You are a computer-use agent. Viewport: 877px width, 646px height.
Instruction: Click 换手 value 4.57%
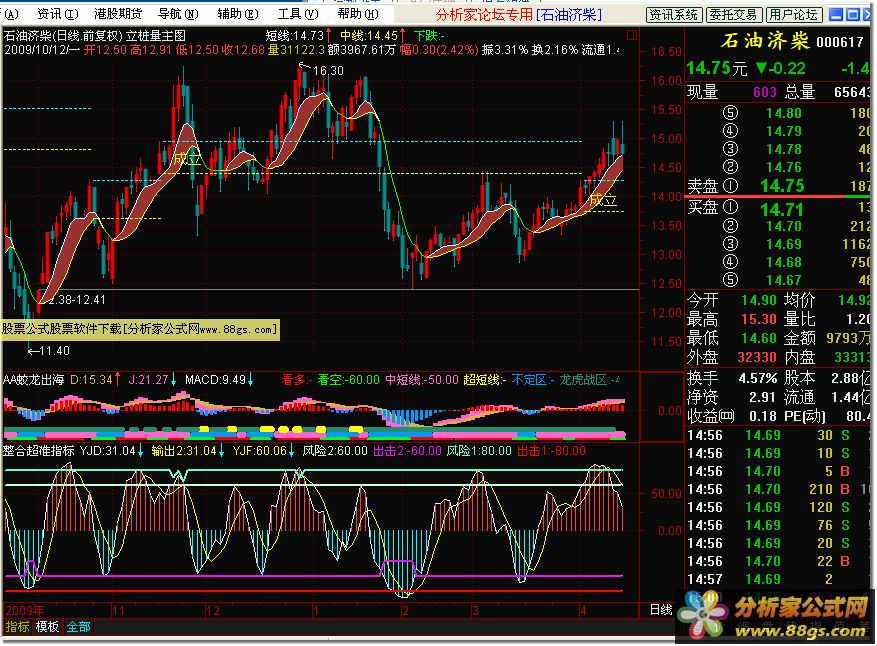(x=758, y=379)
